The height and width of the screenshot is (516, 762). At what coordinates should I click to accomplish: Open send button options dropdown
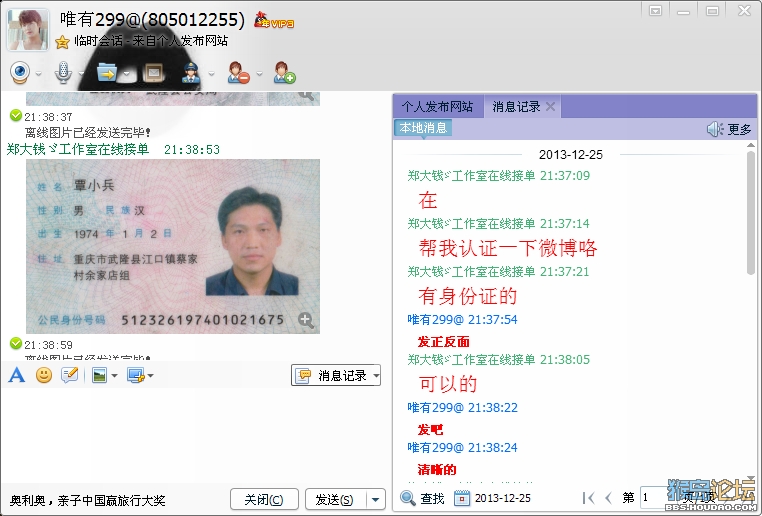coord(376,499)
